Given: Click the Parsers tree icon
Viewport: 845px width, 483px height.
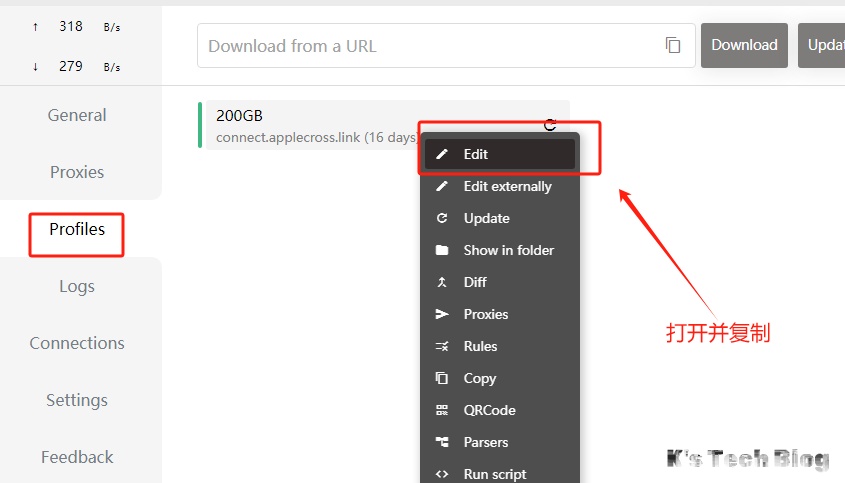Looking at the screenshot, I should tap(442, 442).
